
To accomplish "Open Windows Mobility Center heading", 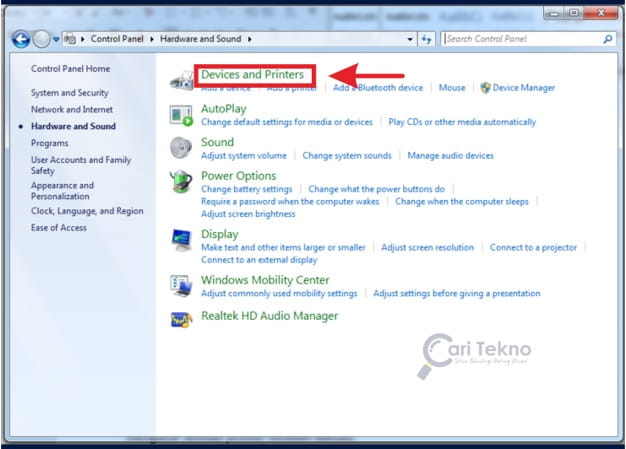I will click(265, 280).
